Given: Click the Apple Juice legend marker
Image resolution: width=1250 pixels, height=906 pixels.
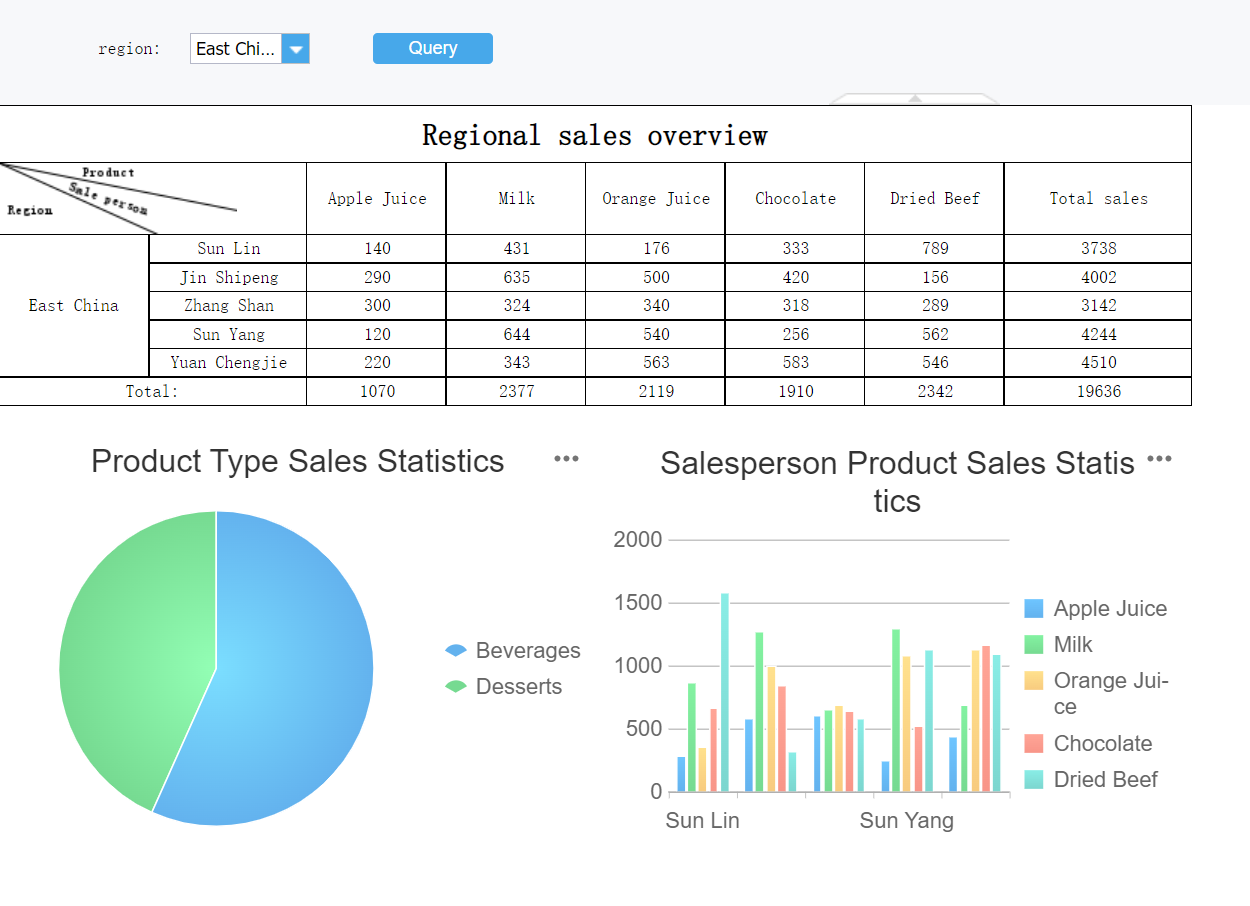Looking at the screenshot, I should (1032, 608).
